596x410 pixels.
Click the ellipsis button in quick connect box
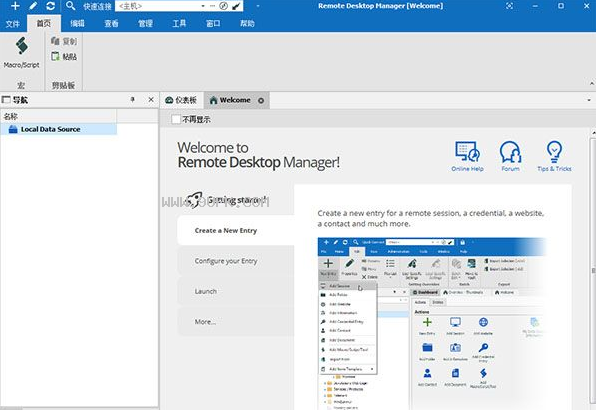pos(212,6)
